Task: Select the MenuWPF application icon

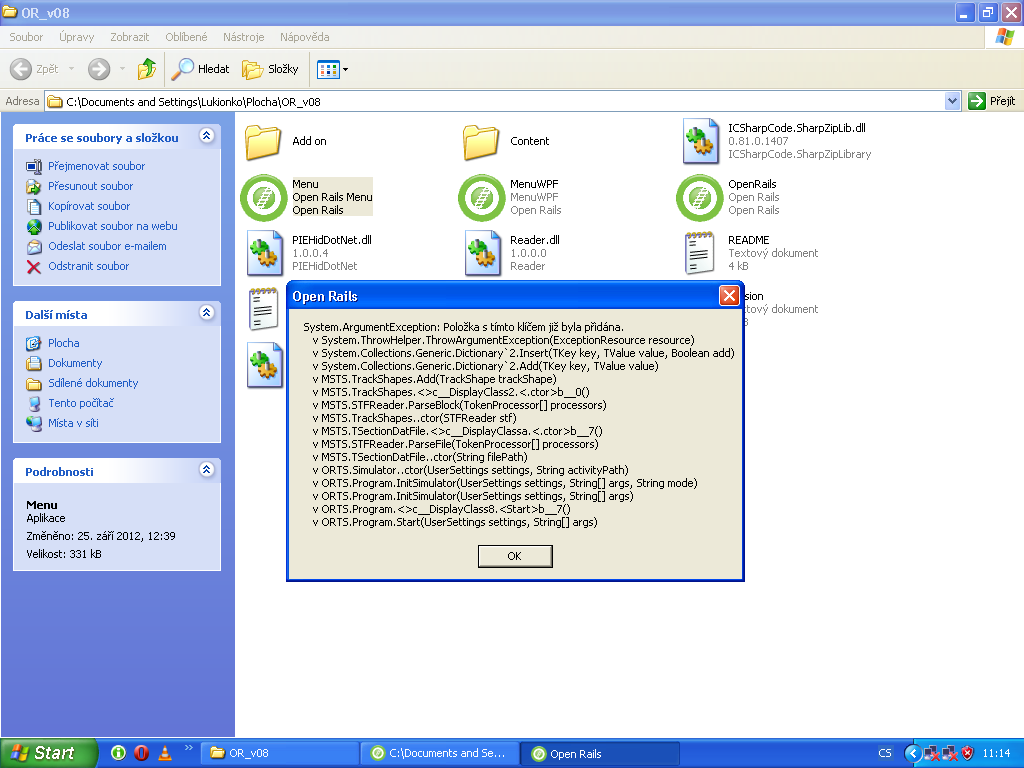Action: (x=481, y=197)
